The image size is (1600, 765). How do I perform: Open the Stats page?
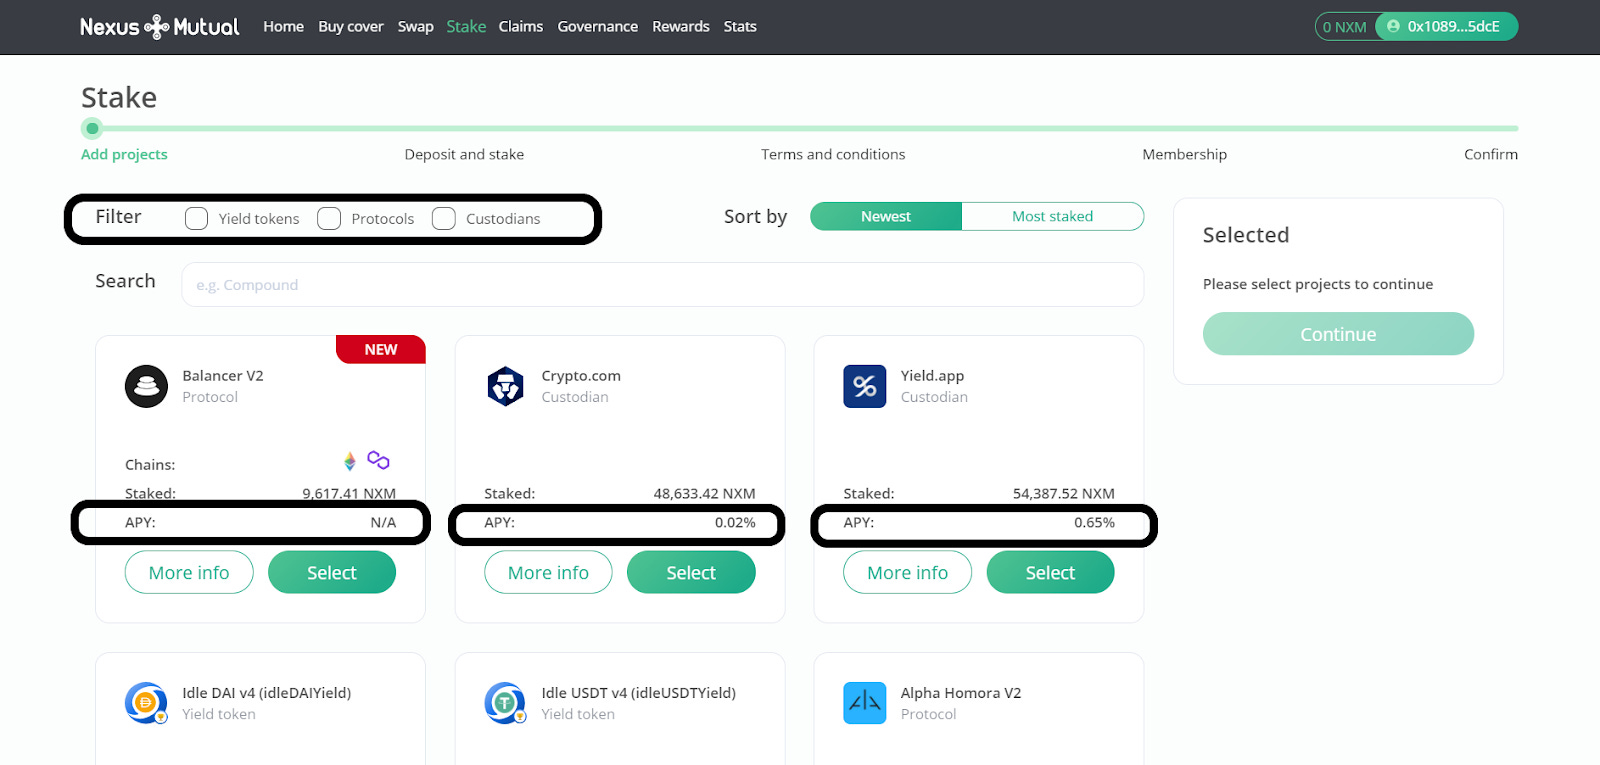pos(740,27)
